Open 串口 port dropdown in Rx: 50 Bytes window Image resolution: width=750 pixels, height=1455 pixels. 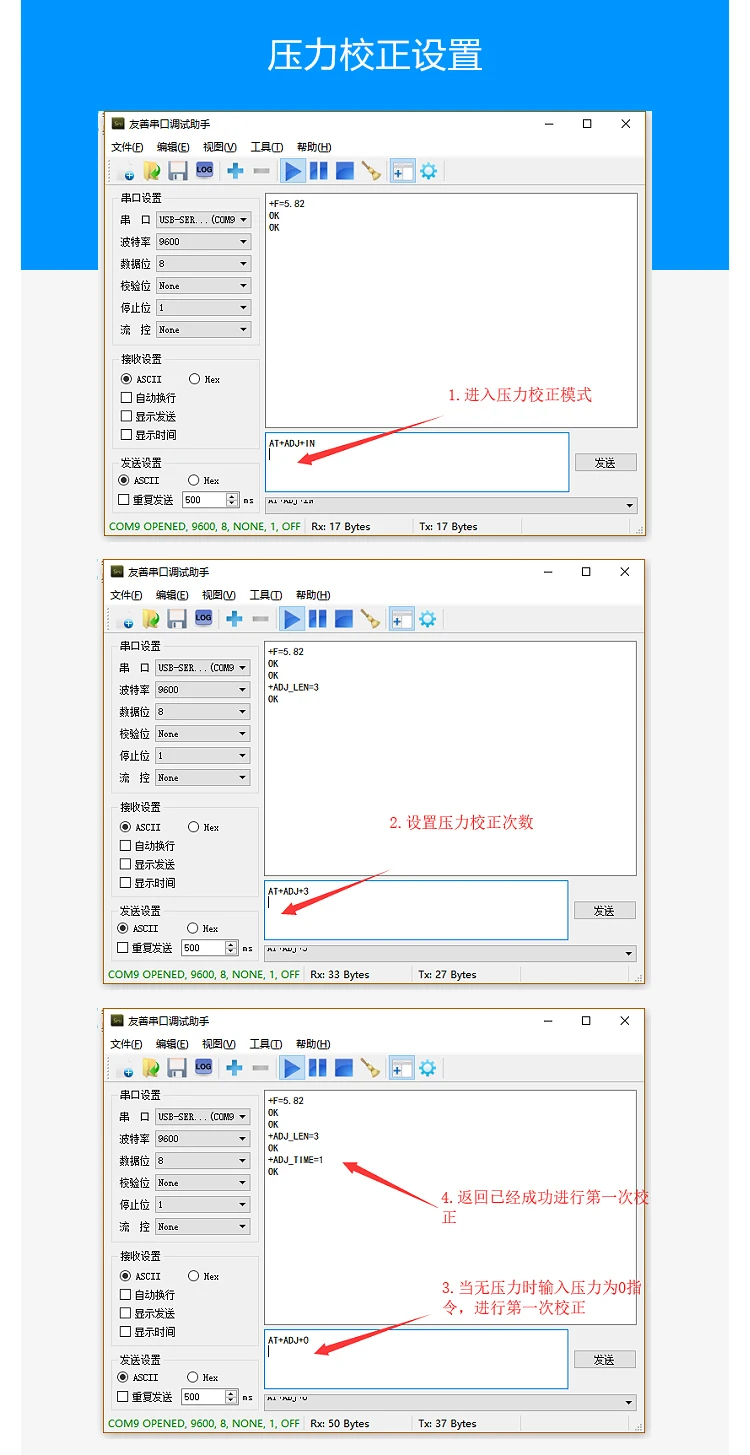pyautogui.click(x=203, y=1117)
